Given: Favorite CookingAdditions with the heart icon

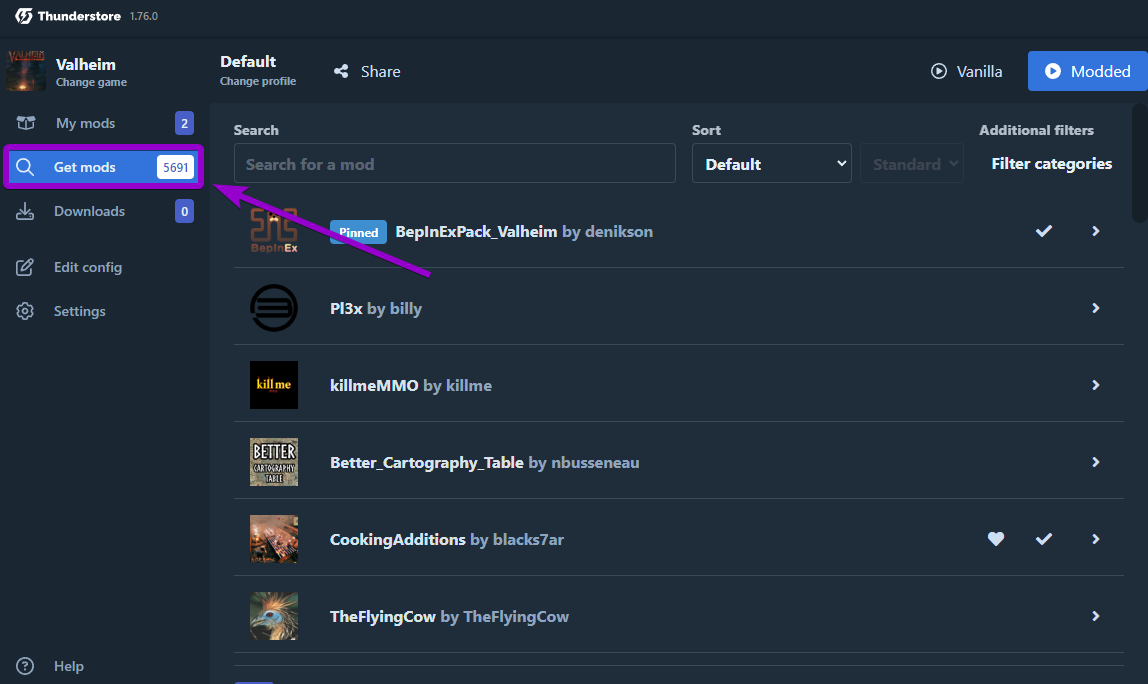Looking at the screenshot, I should (x=995, y=539).
